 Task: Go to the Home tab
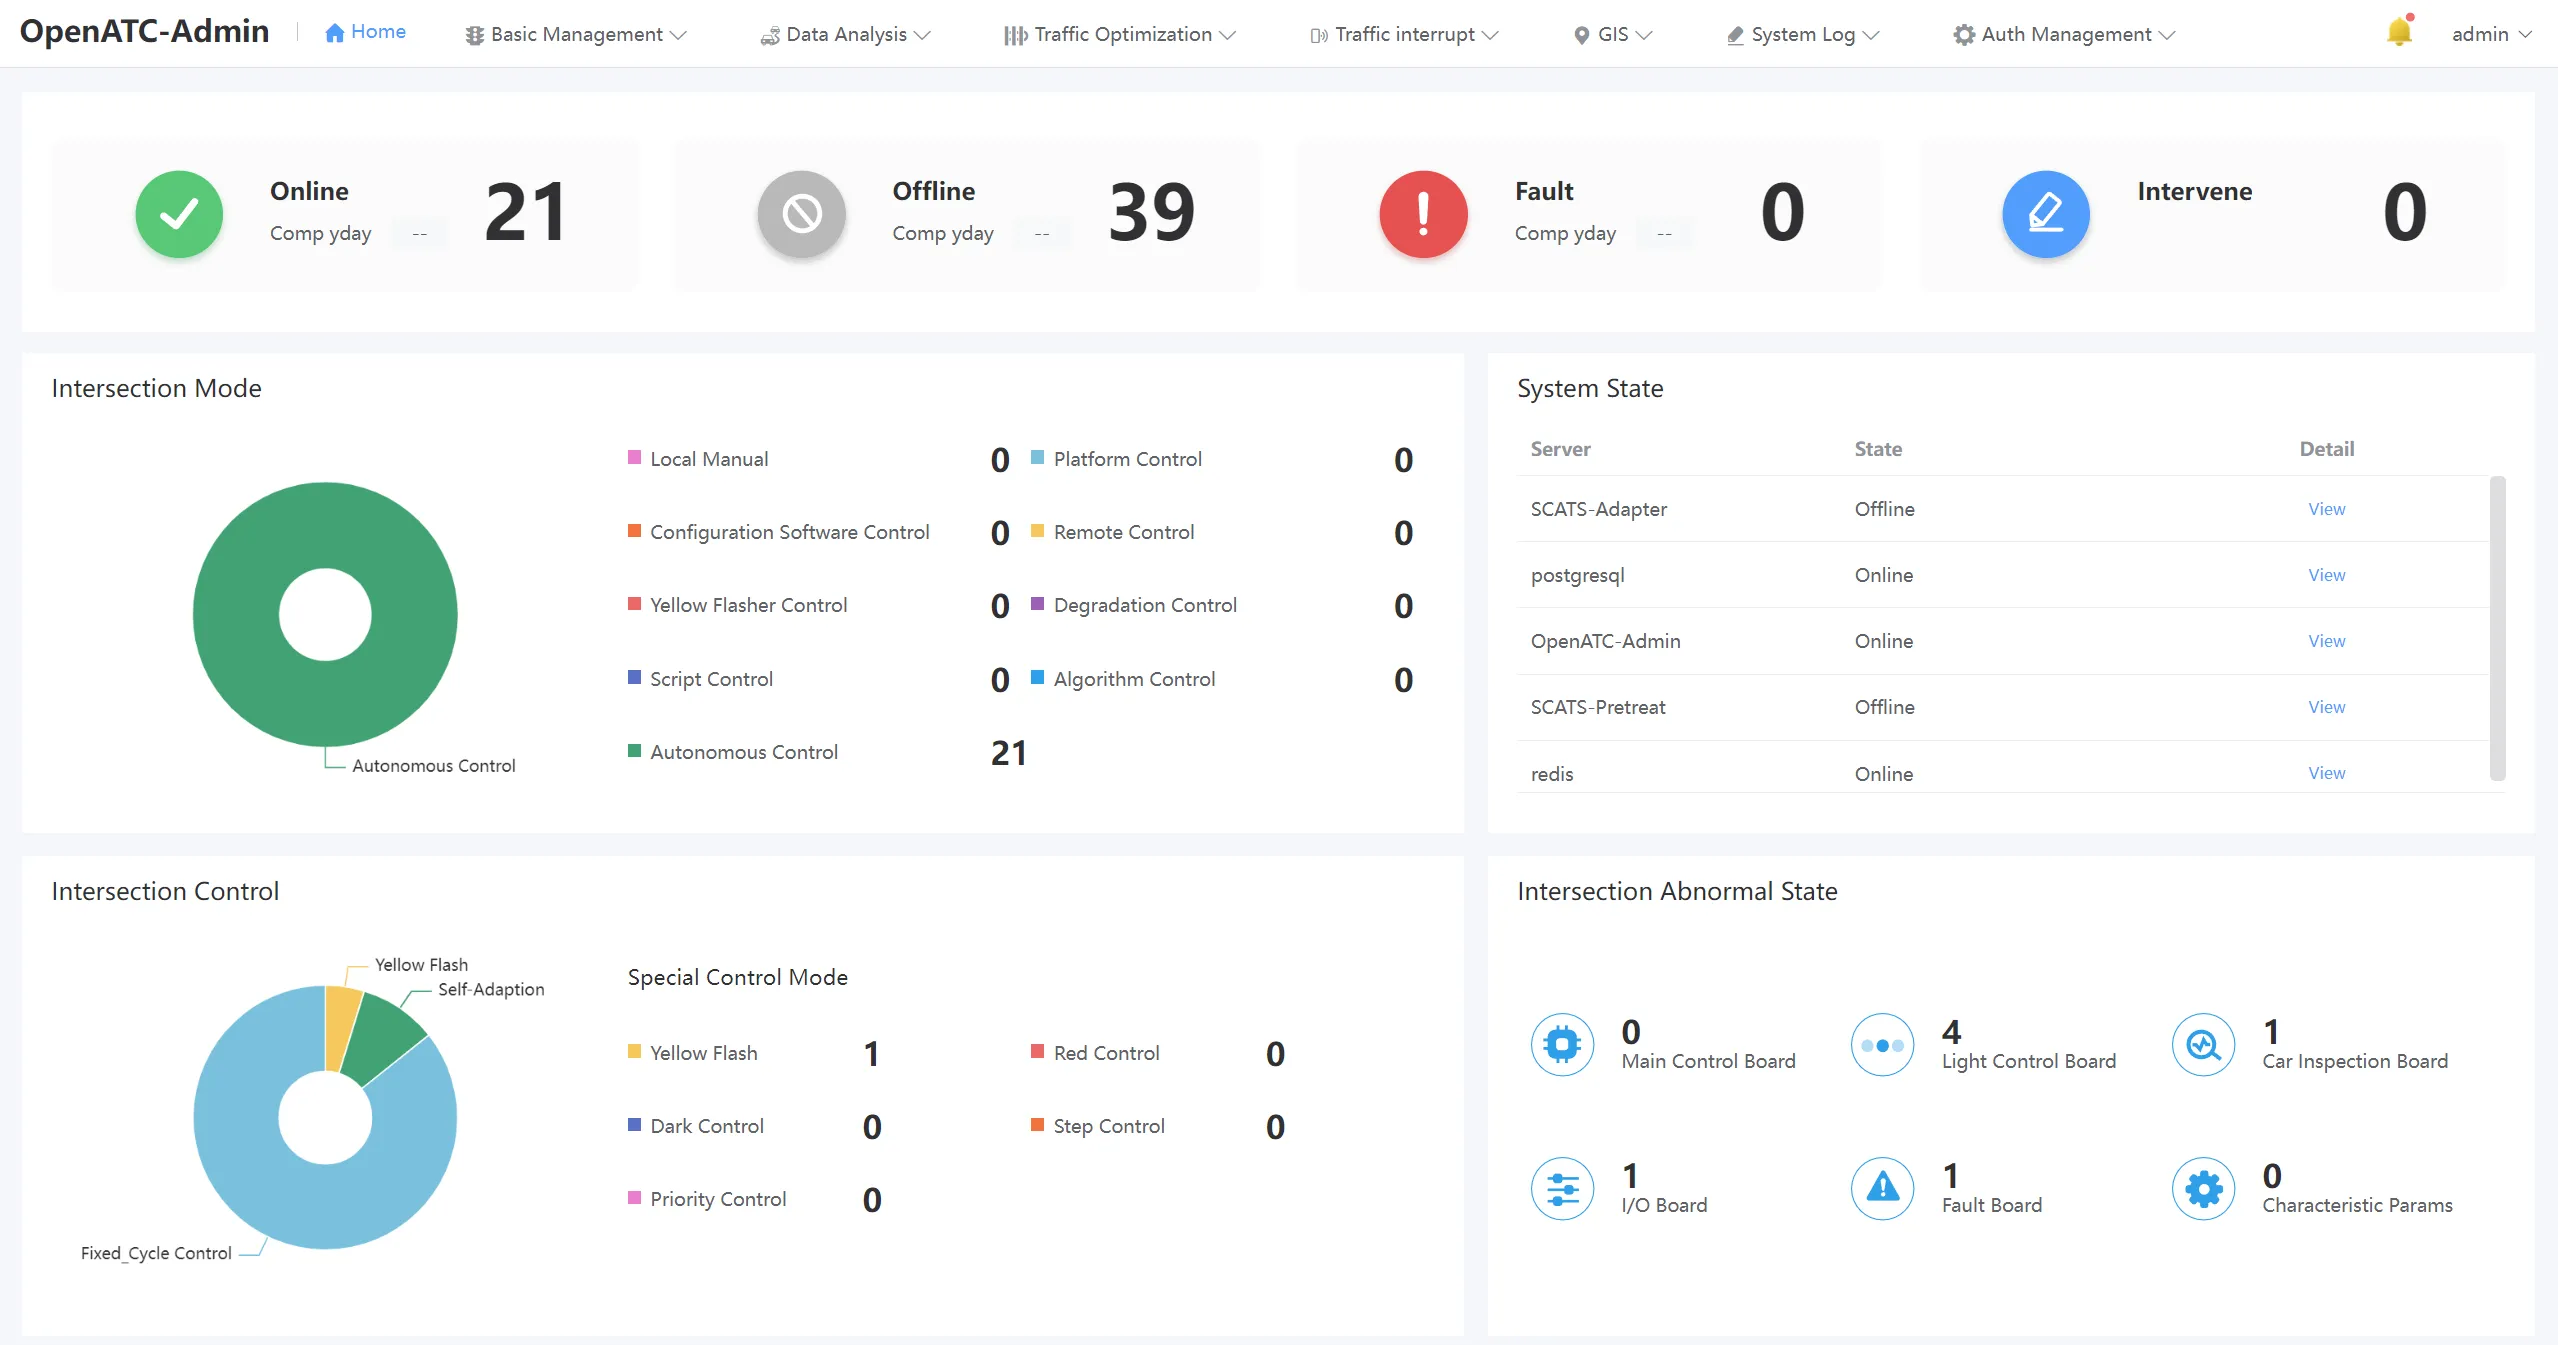tap(365, 32)
